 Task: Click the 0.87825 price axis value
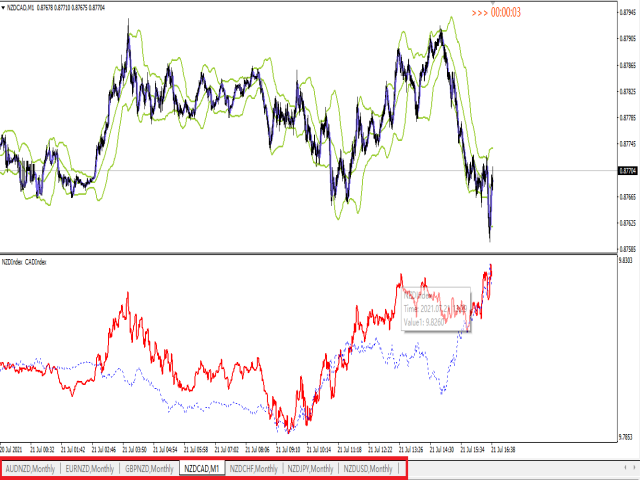(x=628, y=91)
